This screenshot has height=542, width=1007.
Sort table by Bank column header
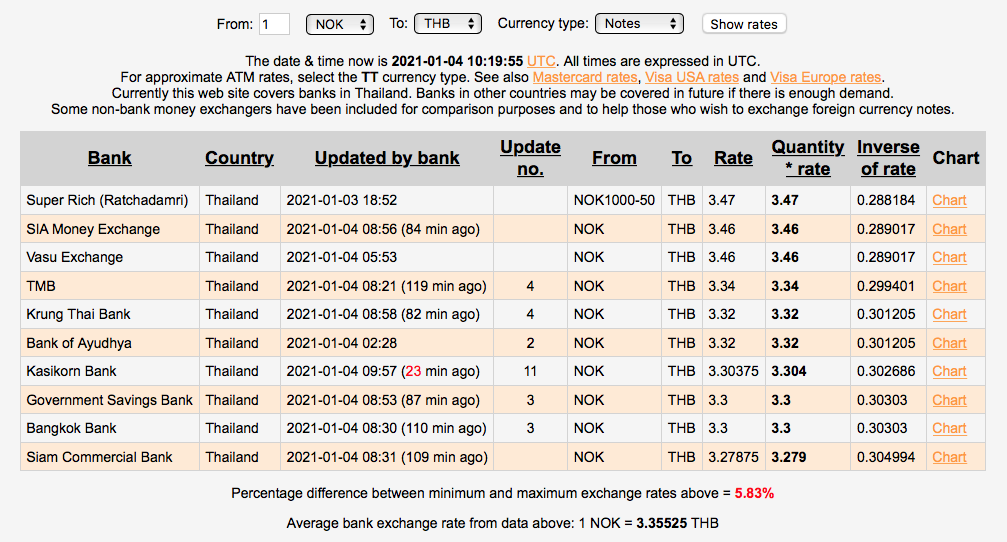tap(110, 158)
